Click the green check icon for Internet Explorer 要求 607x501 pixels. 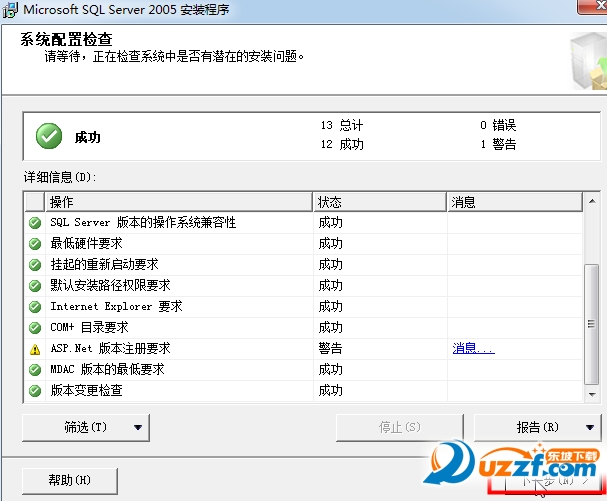pos(35,307)
